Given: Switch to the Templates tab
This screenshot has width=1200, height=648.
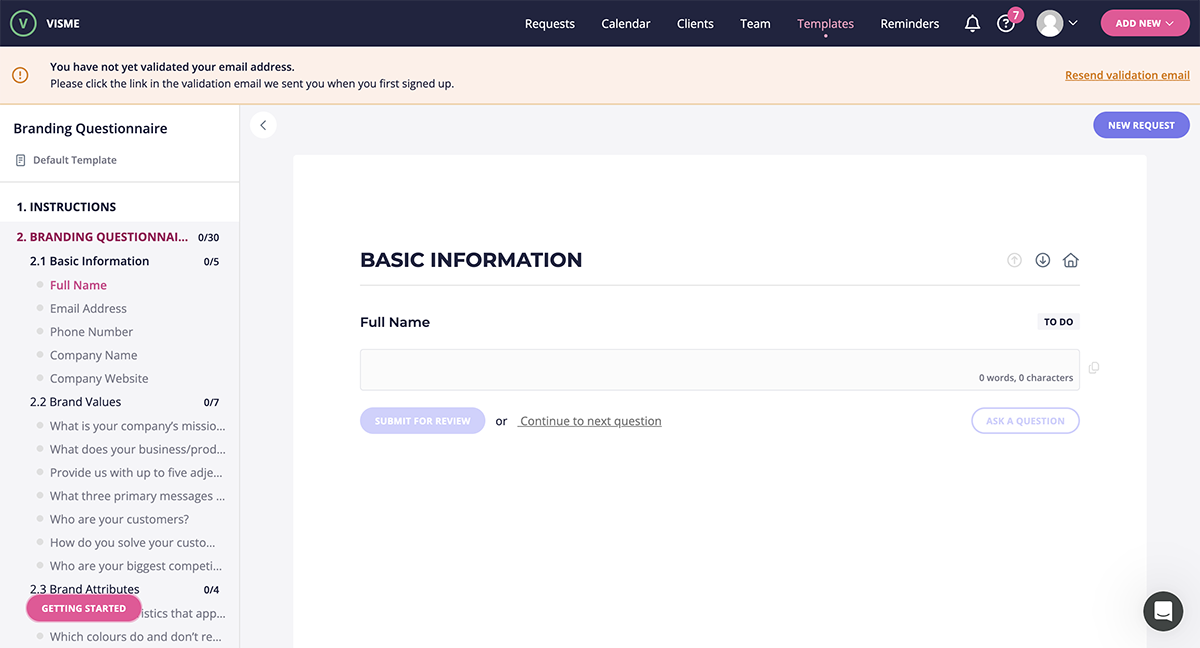Looking at the screenshot, I should tap(825, 22).
